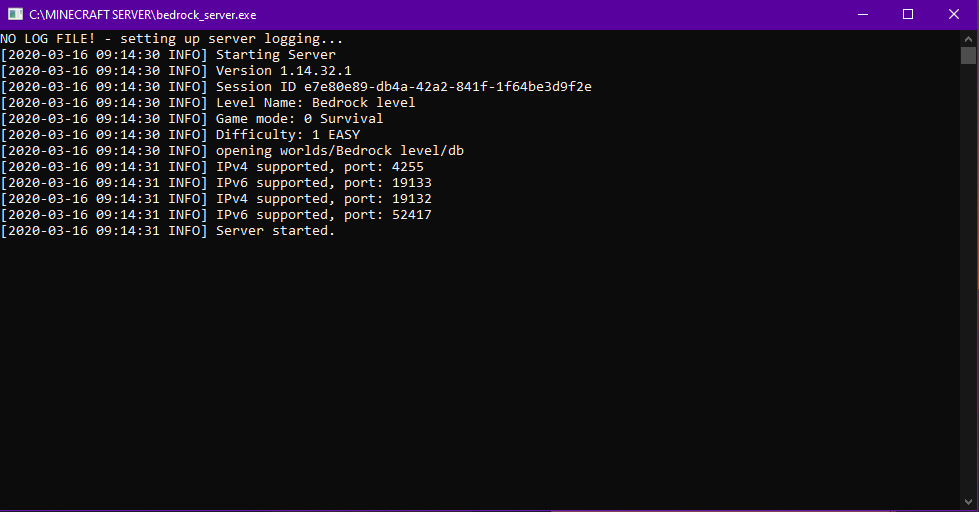Open the console window system menu icon
Image resolution: width=979 pixels, height=512 pixels.
click(x=15, y=14)
